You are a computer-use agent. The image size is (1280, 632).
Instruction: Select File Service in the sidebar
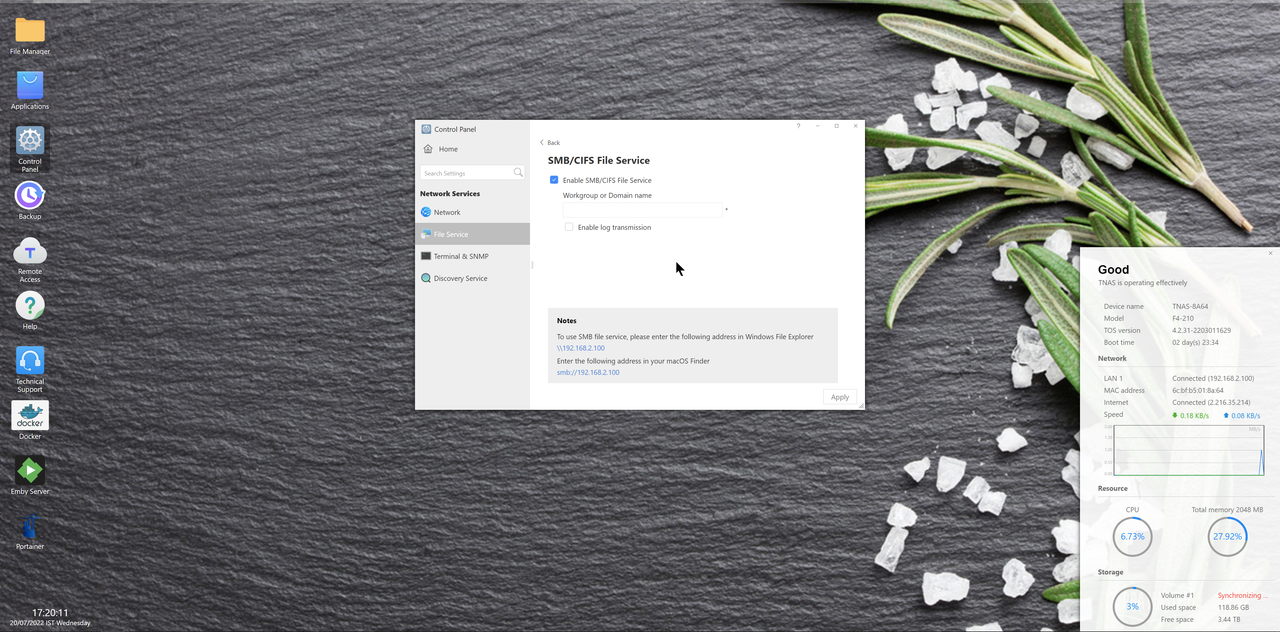point(472,234)
